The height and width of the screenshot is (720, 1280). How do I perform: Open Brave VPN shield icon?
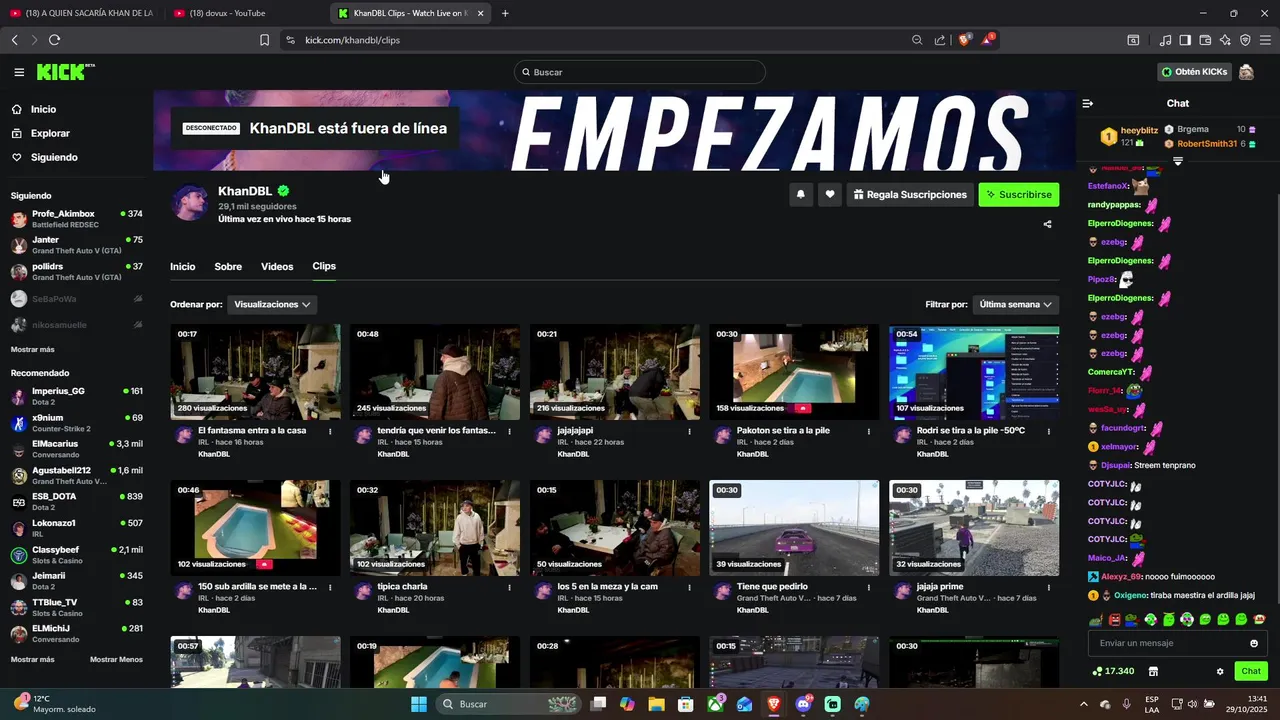1245,40
